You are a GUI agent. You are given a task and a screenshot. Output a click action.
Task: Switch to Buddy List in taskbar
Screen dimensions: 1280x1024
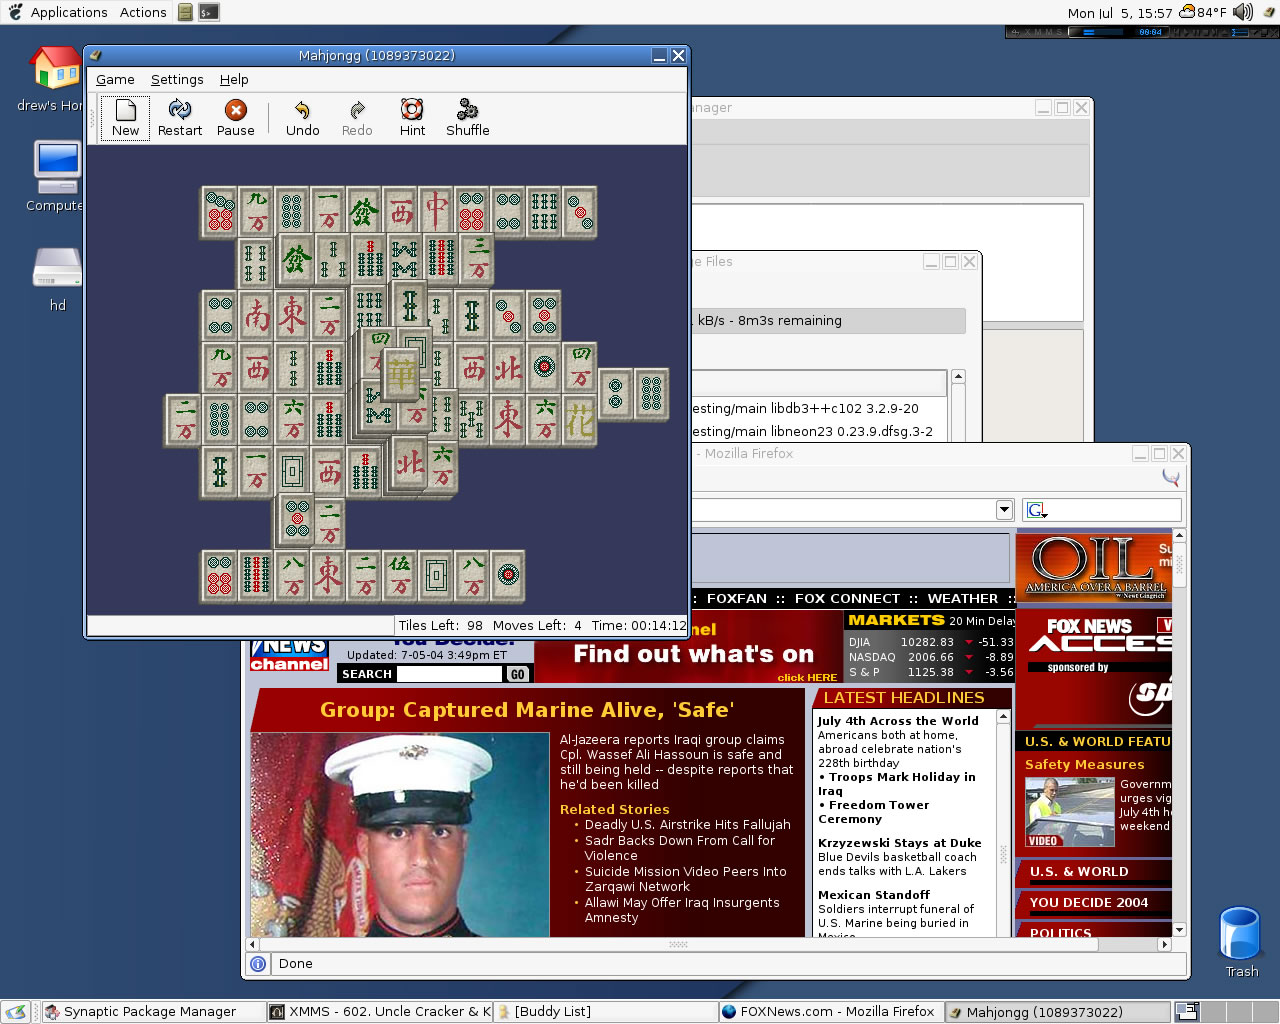tap(606, 1012)
